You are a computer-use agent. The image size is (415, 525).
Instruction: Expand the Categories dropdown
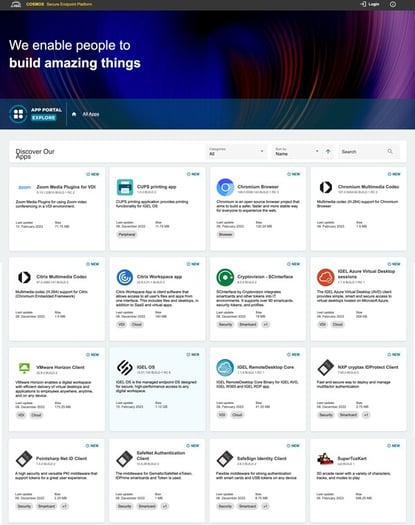click(x=236, y=152)
